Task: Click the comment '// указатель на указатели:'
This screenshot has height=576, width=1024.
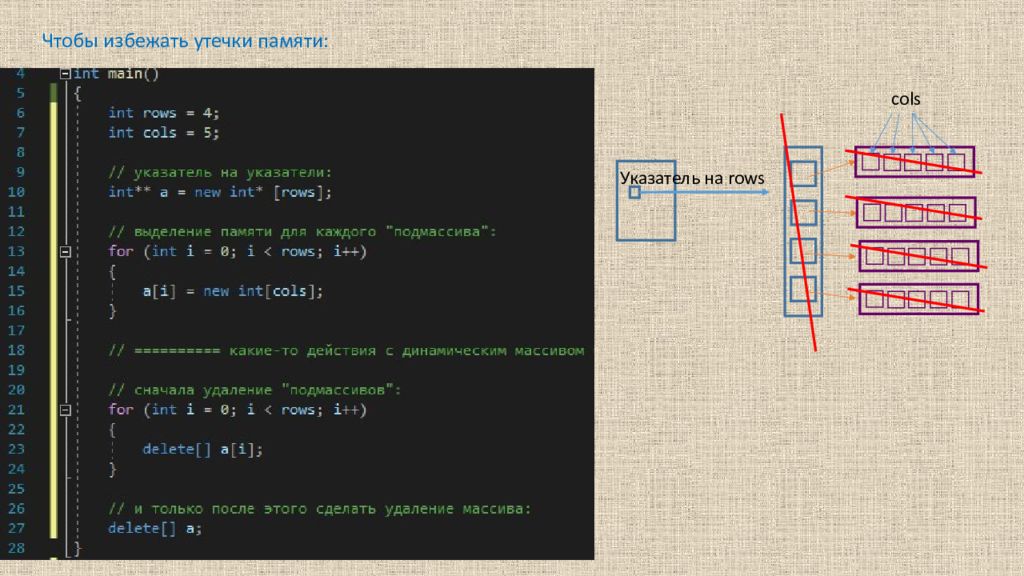Action: click(220, 172)
